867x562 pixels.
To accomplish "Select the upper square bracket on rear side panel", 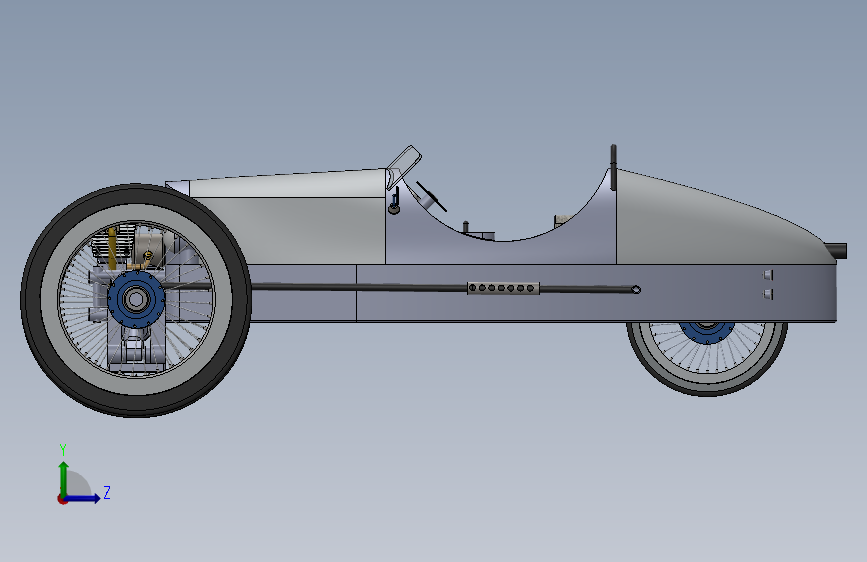I will click(x=768, y=275).
